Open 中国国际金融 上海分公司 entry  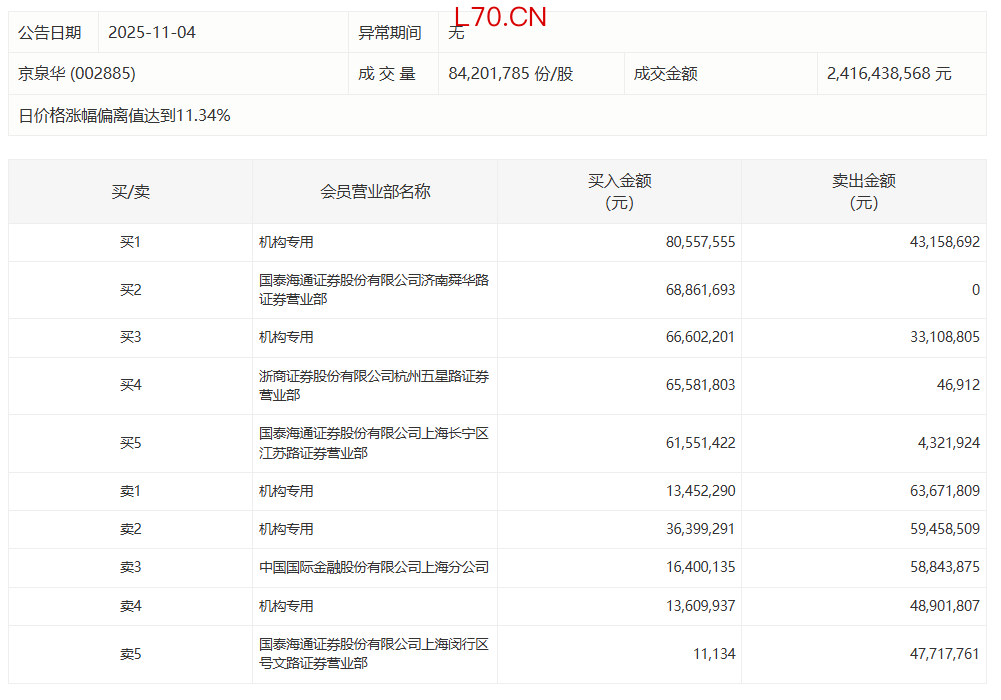[373, 567]
